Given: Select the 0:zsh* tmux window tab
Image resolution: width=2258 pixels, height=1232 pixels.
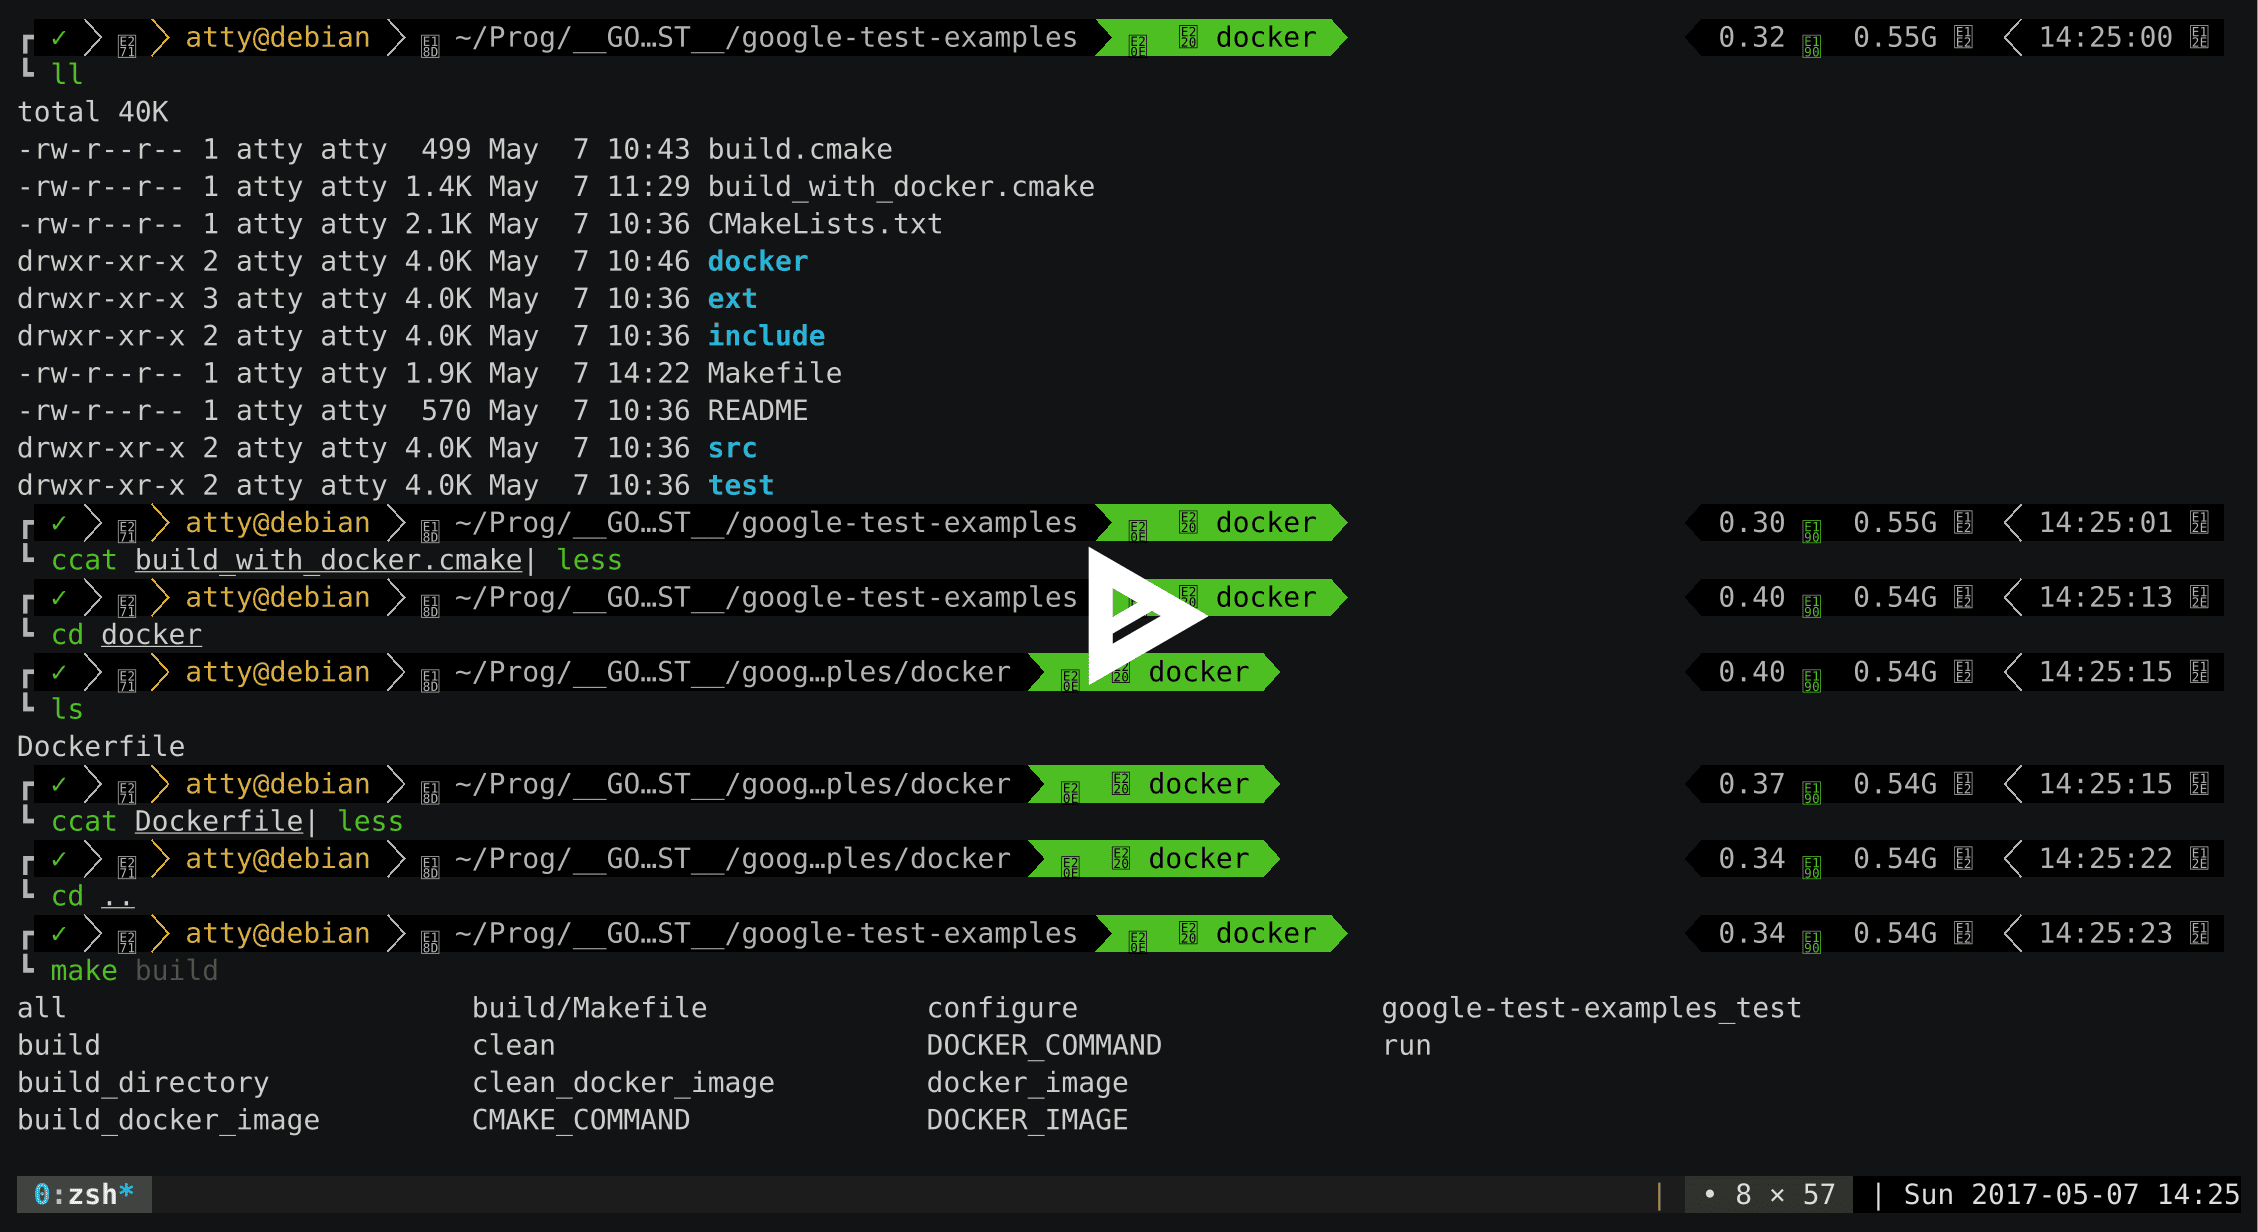Looking at the screenshot, I should click(x=84, y=1194).
